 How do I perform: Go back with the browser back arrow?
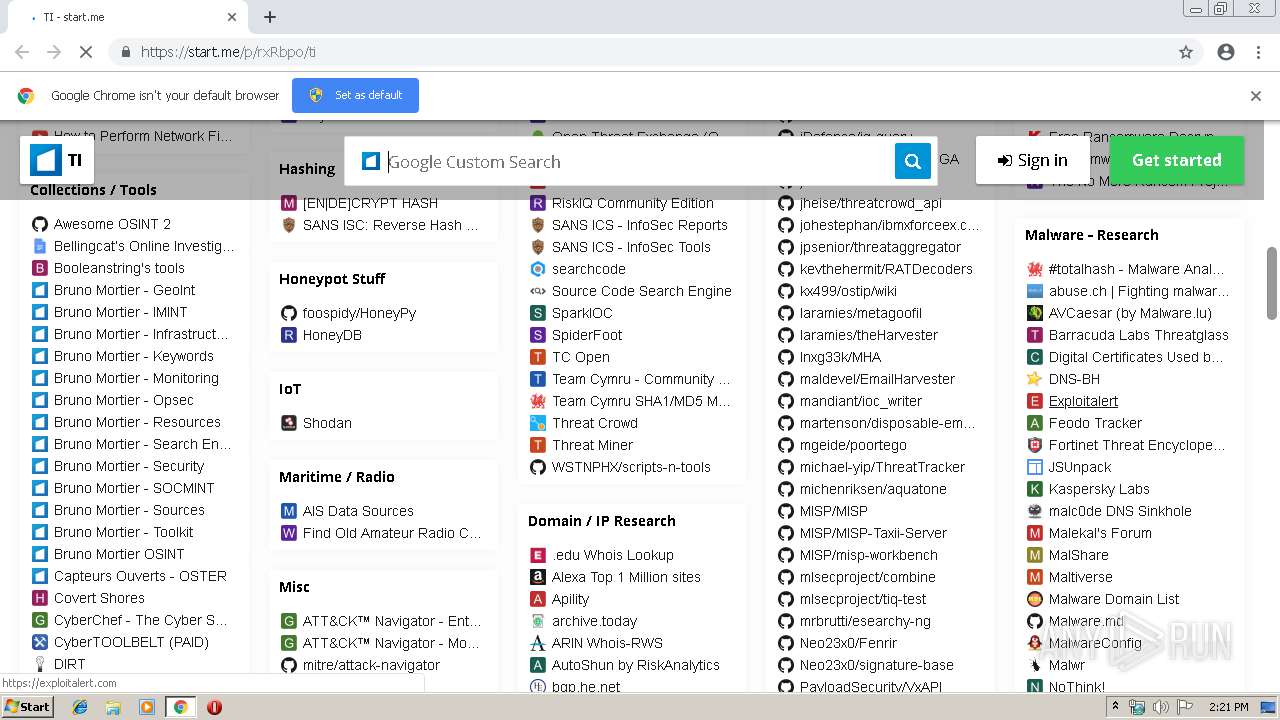tap(22, 52)
